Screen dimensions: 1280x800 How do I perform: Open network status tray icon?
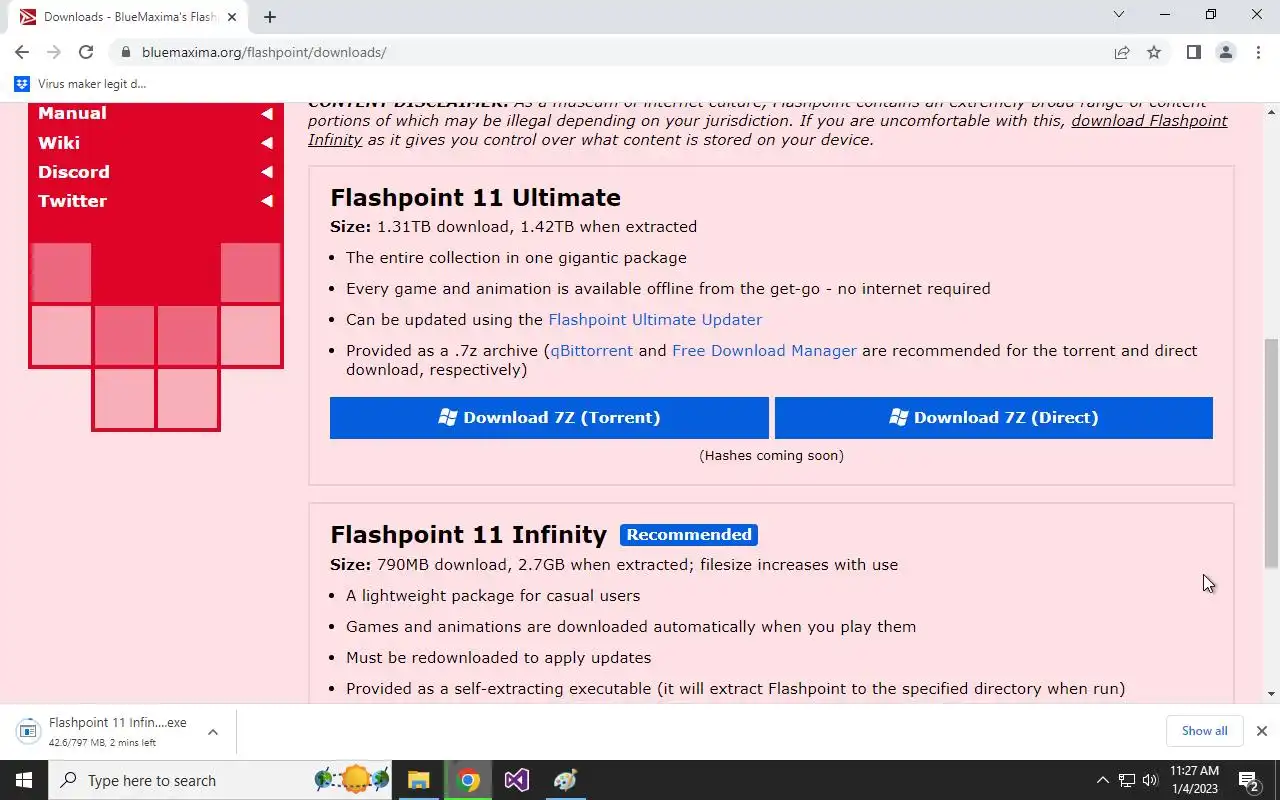pyautogui.click(x=1127, y=780)
